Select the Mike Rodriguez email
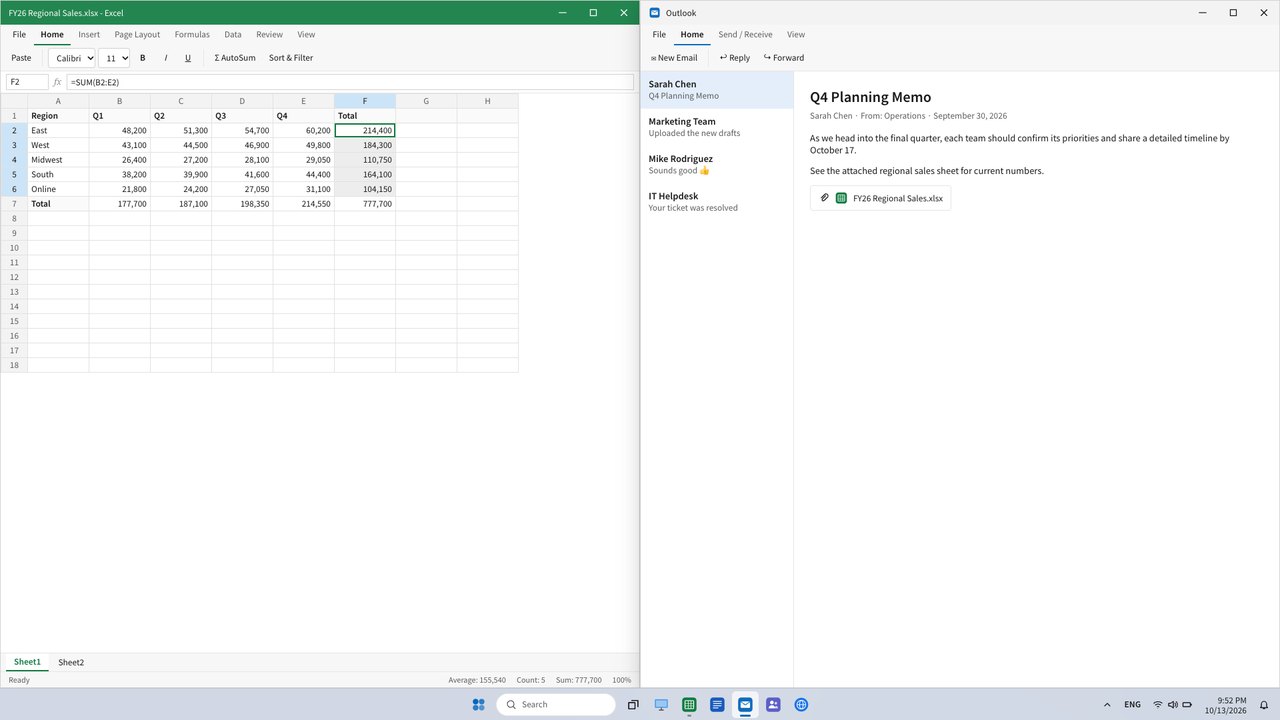 click(x=717, y=164)
